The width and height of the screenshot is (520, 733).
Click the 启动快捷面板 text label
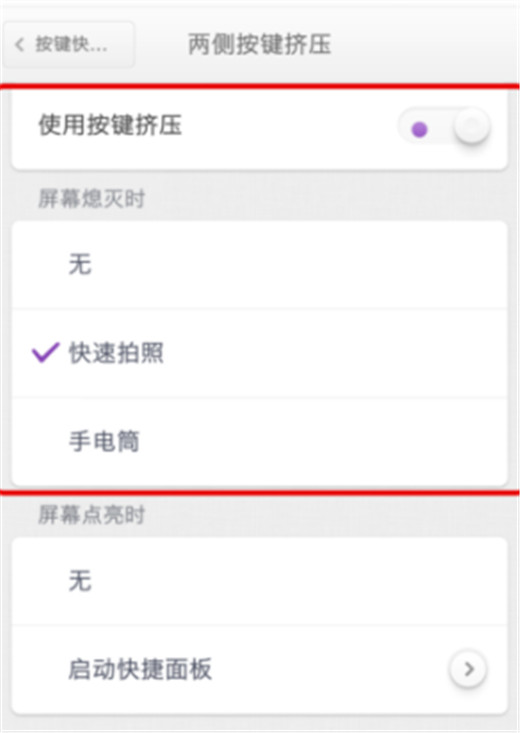tap(140, 669)
